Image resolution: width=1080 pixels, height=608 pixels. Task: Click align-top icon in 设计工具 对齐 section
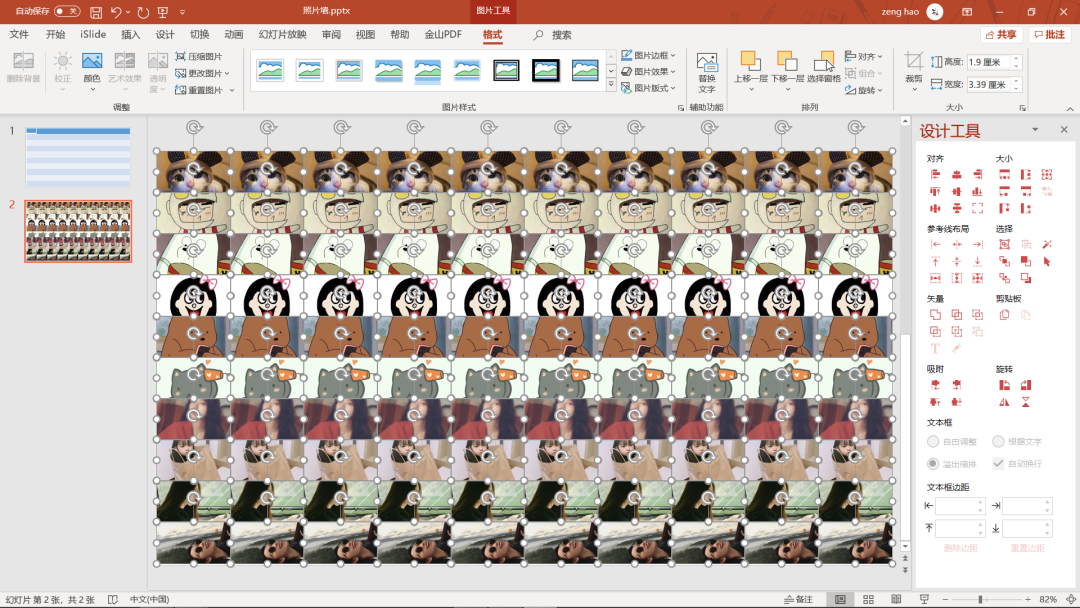pyautogui.click(x=935, y=191)
